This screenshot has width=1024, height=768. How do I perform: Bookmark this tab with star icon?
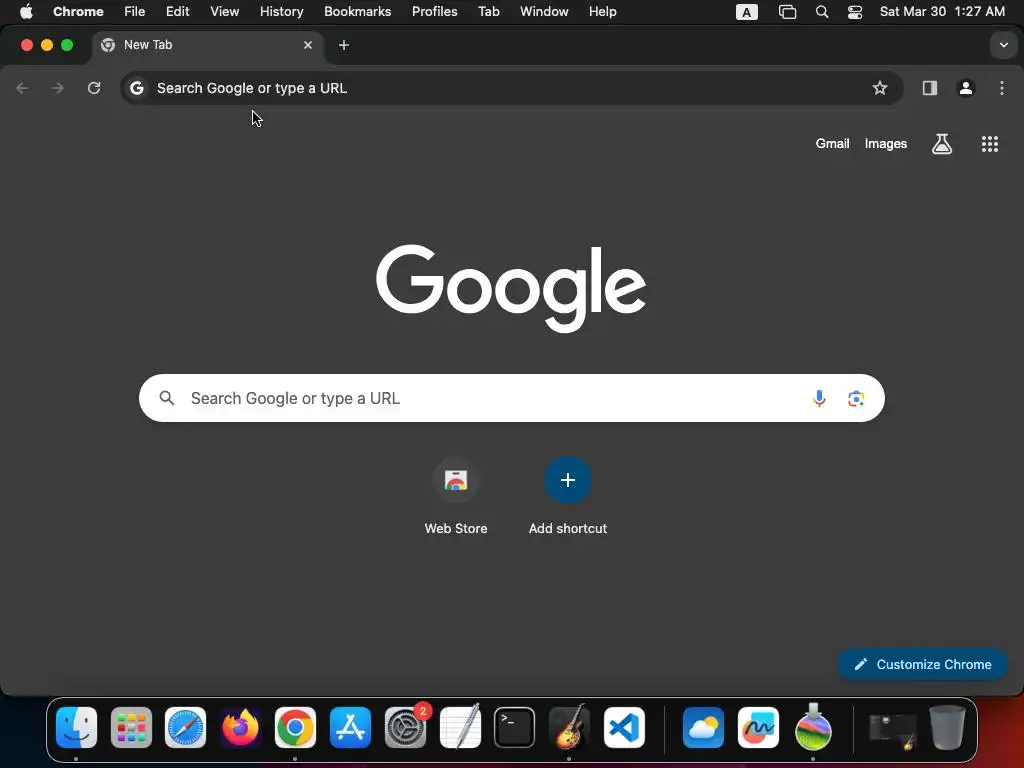(x=880, y=88)
